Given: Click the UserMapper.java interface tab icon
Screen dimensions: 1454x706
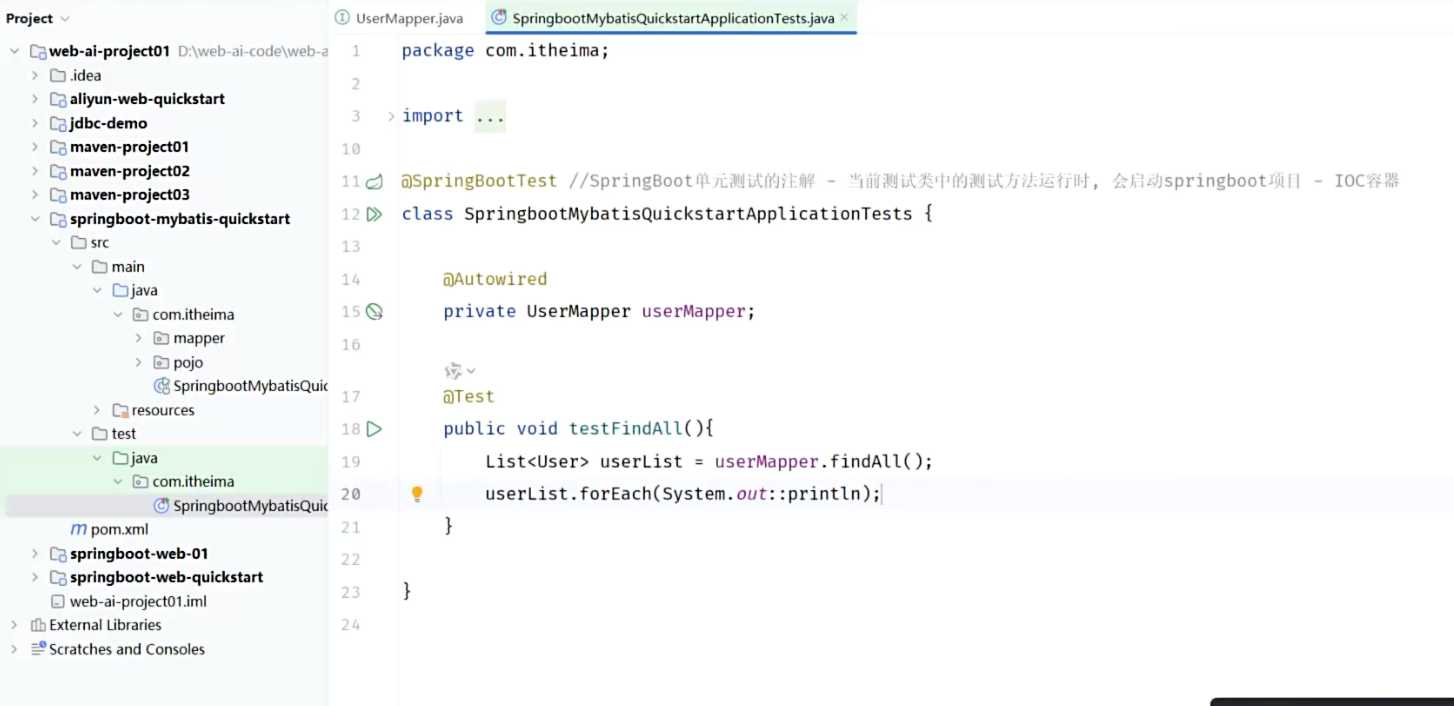Looking at the screenshot, I should tap(343, 18).
